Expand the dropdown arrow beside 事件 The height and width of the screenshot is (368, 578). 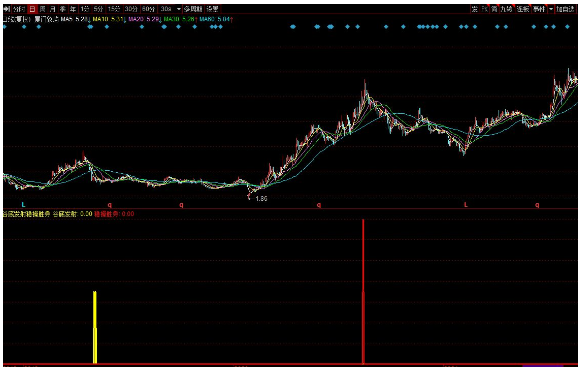(551, 9)
